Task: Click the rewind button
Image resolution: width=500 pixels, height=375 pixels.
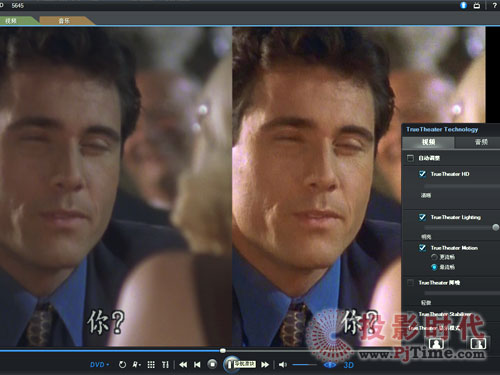Action: 183,365
